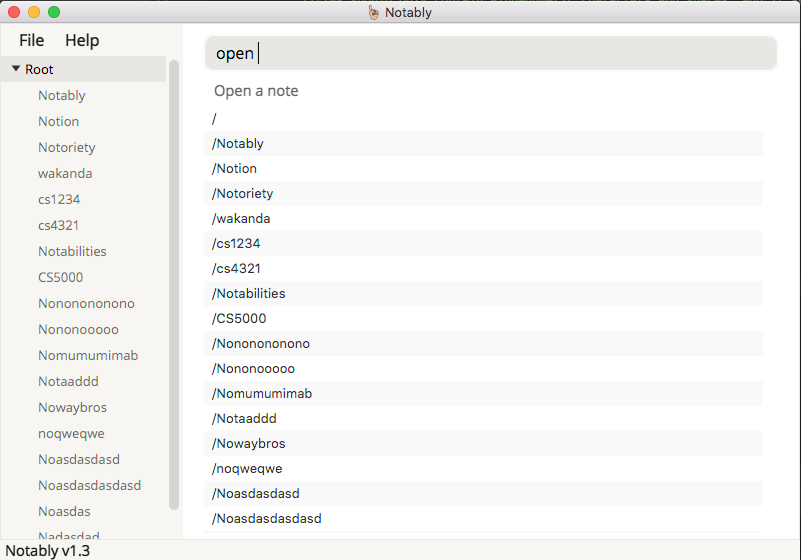Select Noasdasdasd in the sidebar tree

[x=79, y=459]
